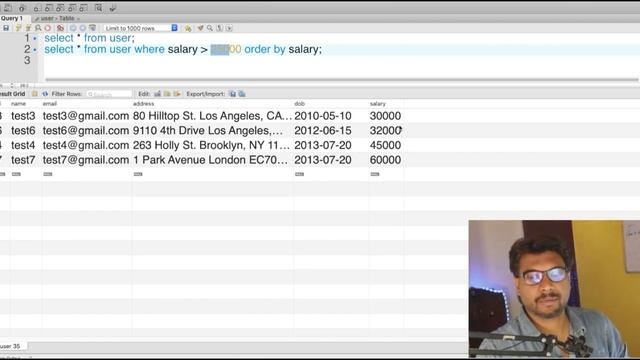Open the 'Limit to 1000 rows' dropdown
The width and height of the screenshot is (640, 360).
(x=140, y=28)
